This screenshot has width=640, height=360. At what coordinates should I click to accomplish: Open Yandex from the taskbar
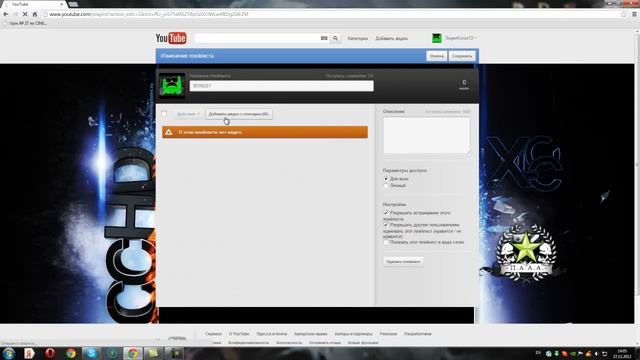tap(29, 353)
